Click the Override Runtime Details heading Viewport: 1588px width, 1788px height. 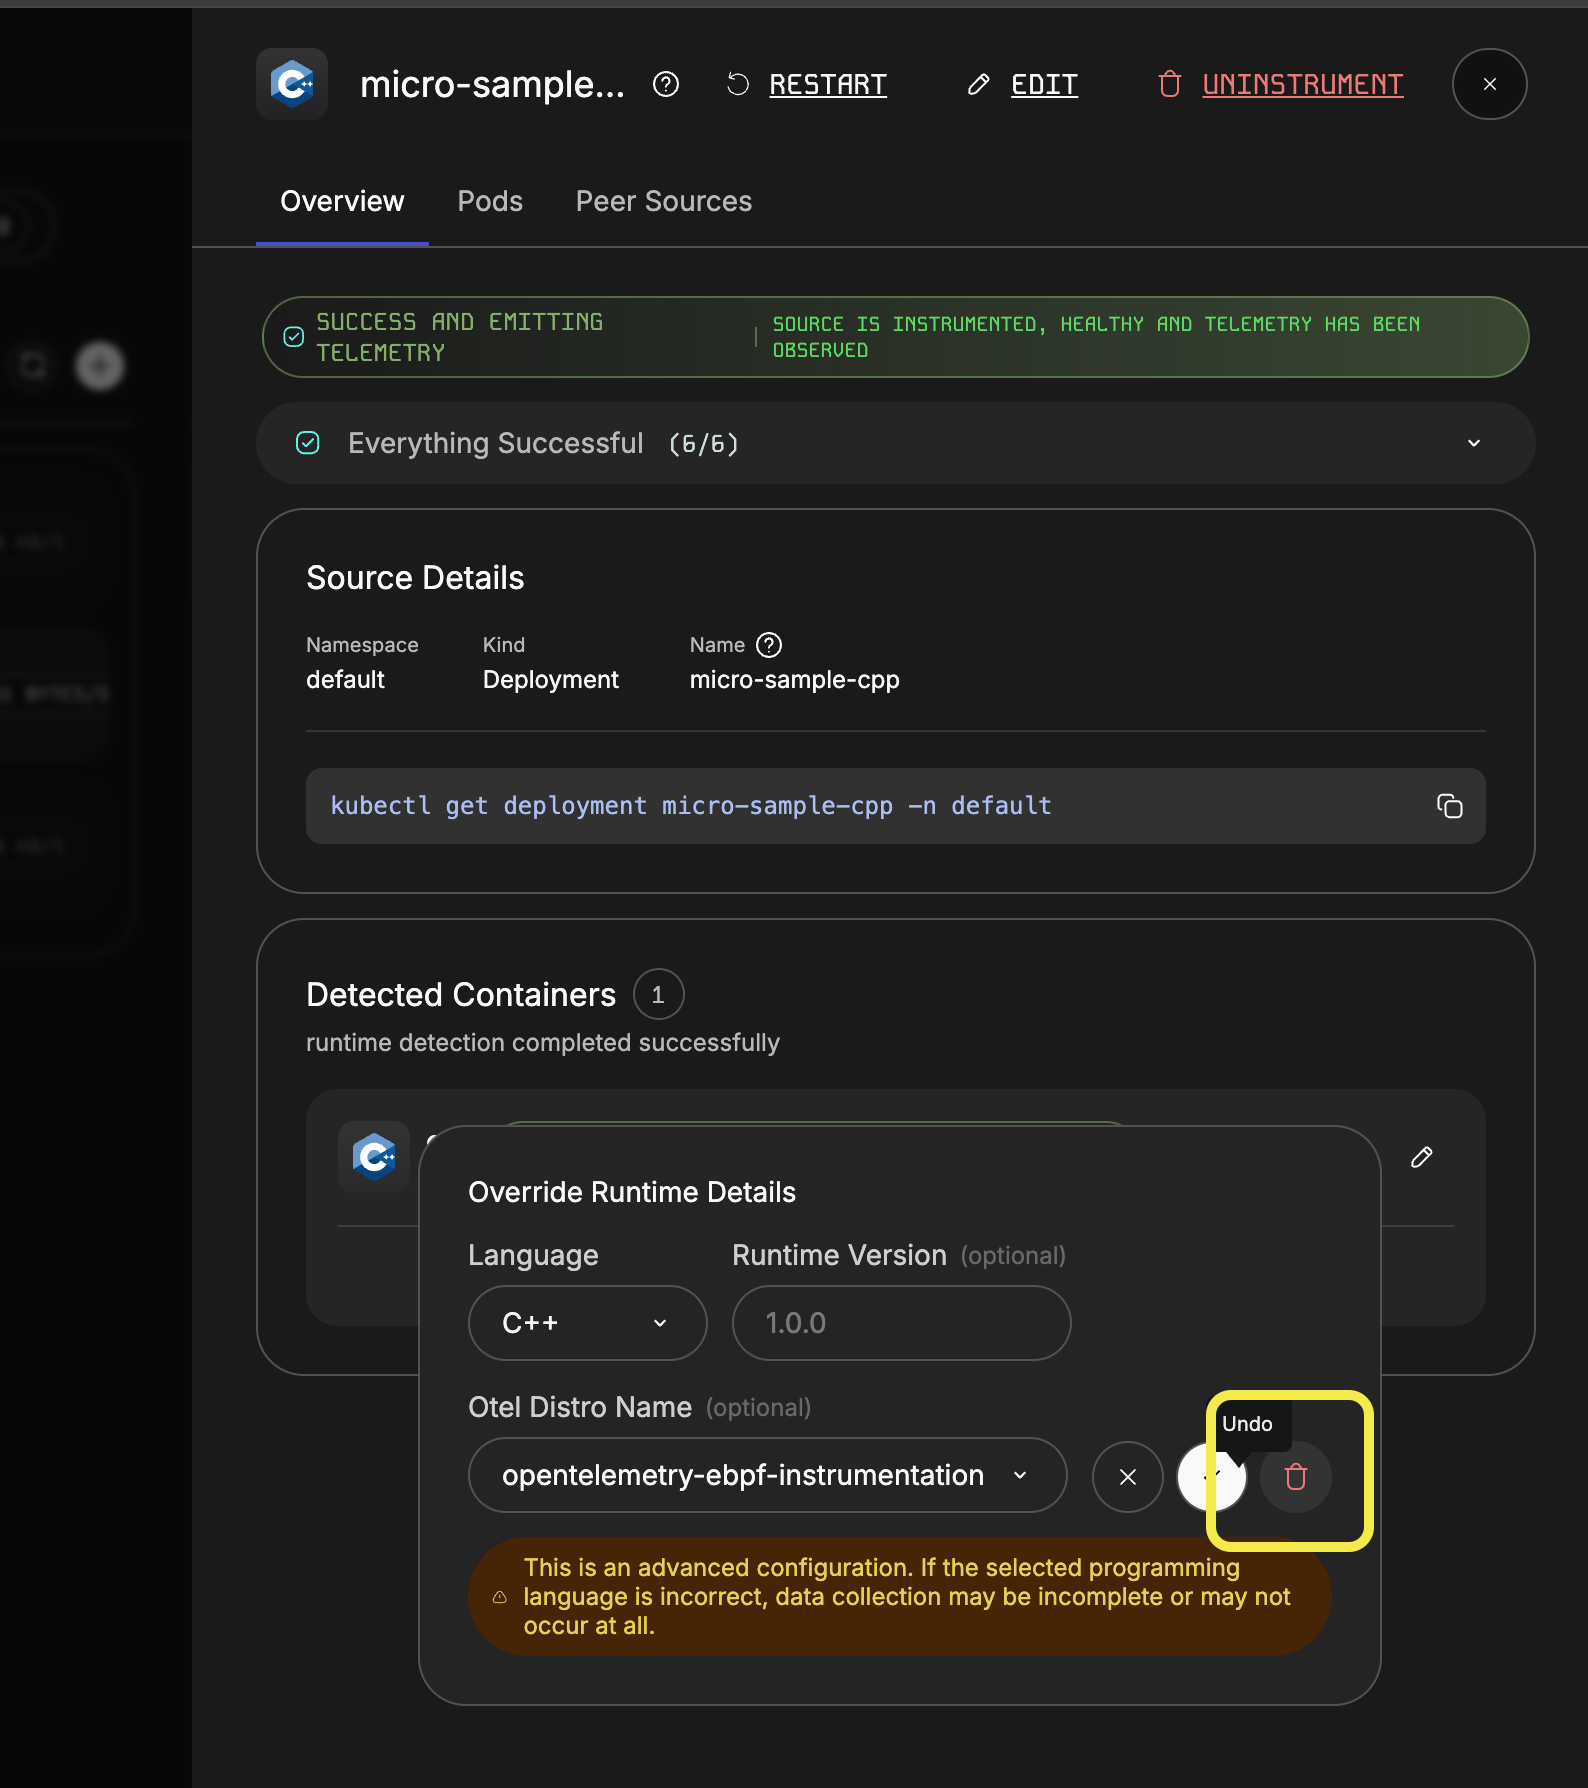tap(632, 1192)
